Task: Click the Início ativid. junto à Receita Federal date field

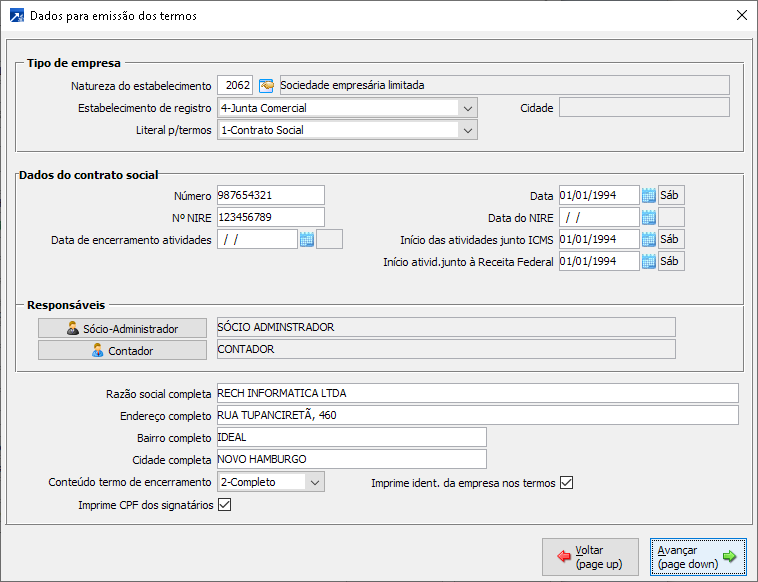Action: coord(599,261)
